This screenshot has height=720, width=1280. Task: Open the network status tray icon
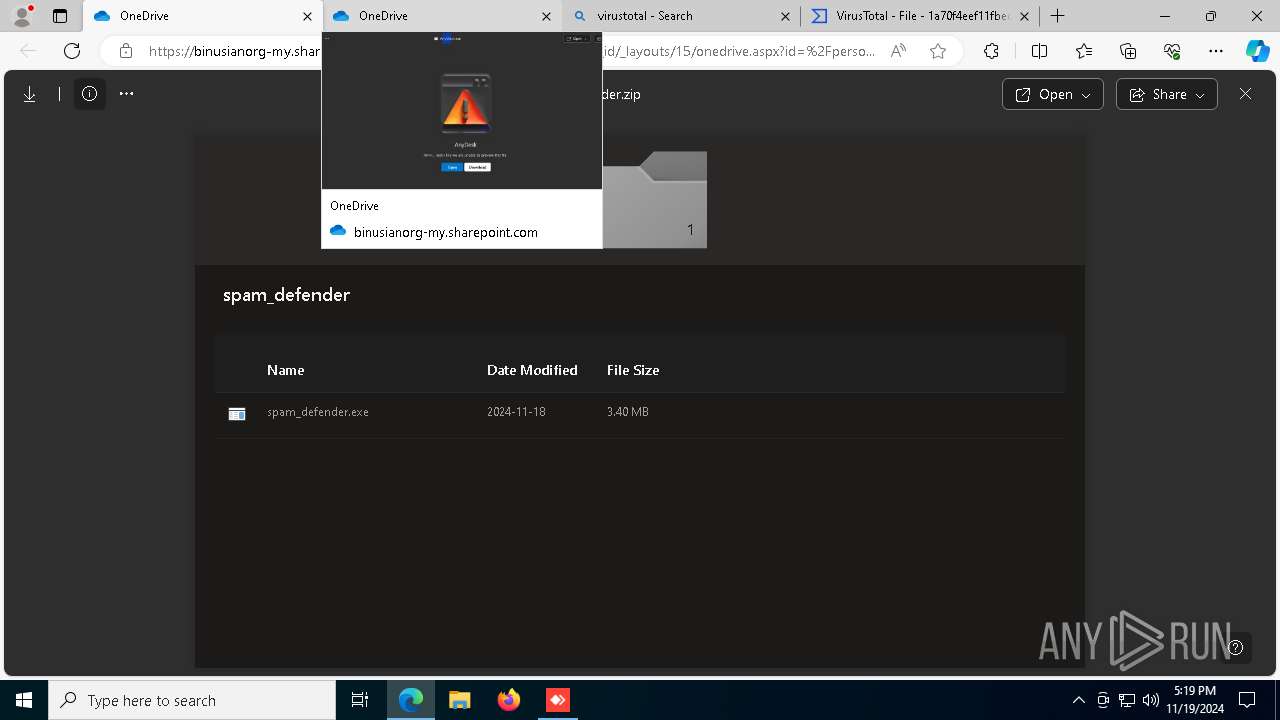[1127, 700]
